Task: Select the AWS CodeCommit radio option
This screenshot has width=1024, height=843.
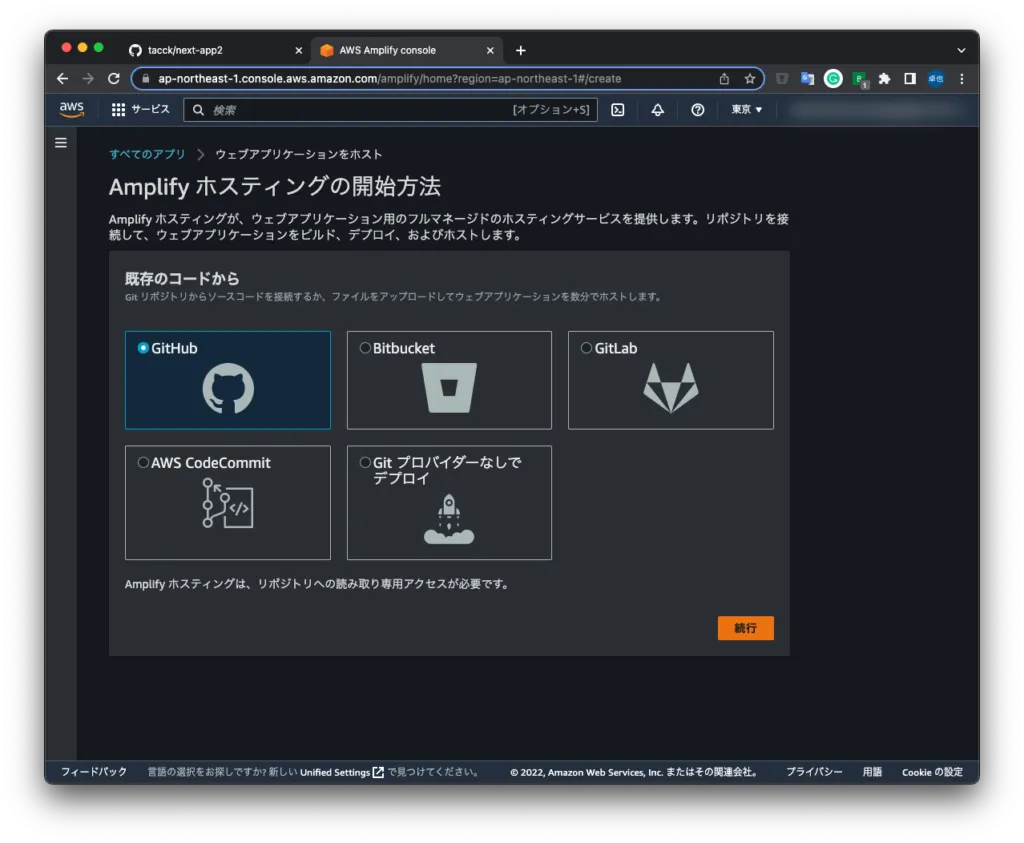Action: tap(143, 463)
